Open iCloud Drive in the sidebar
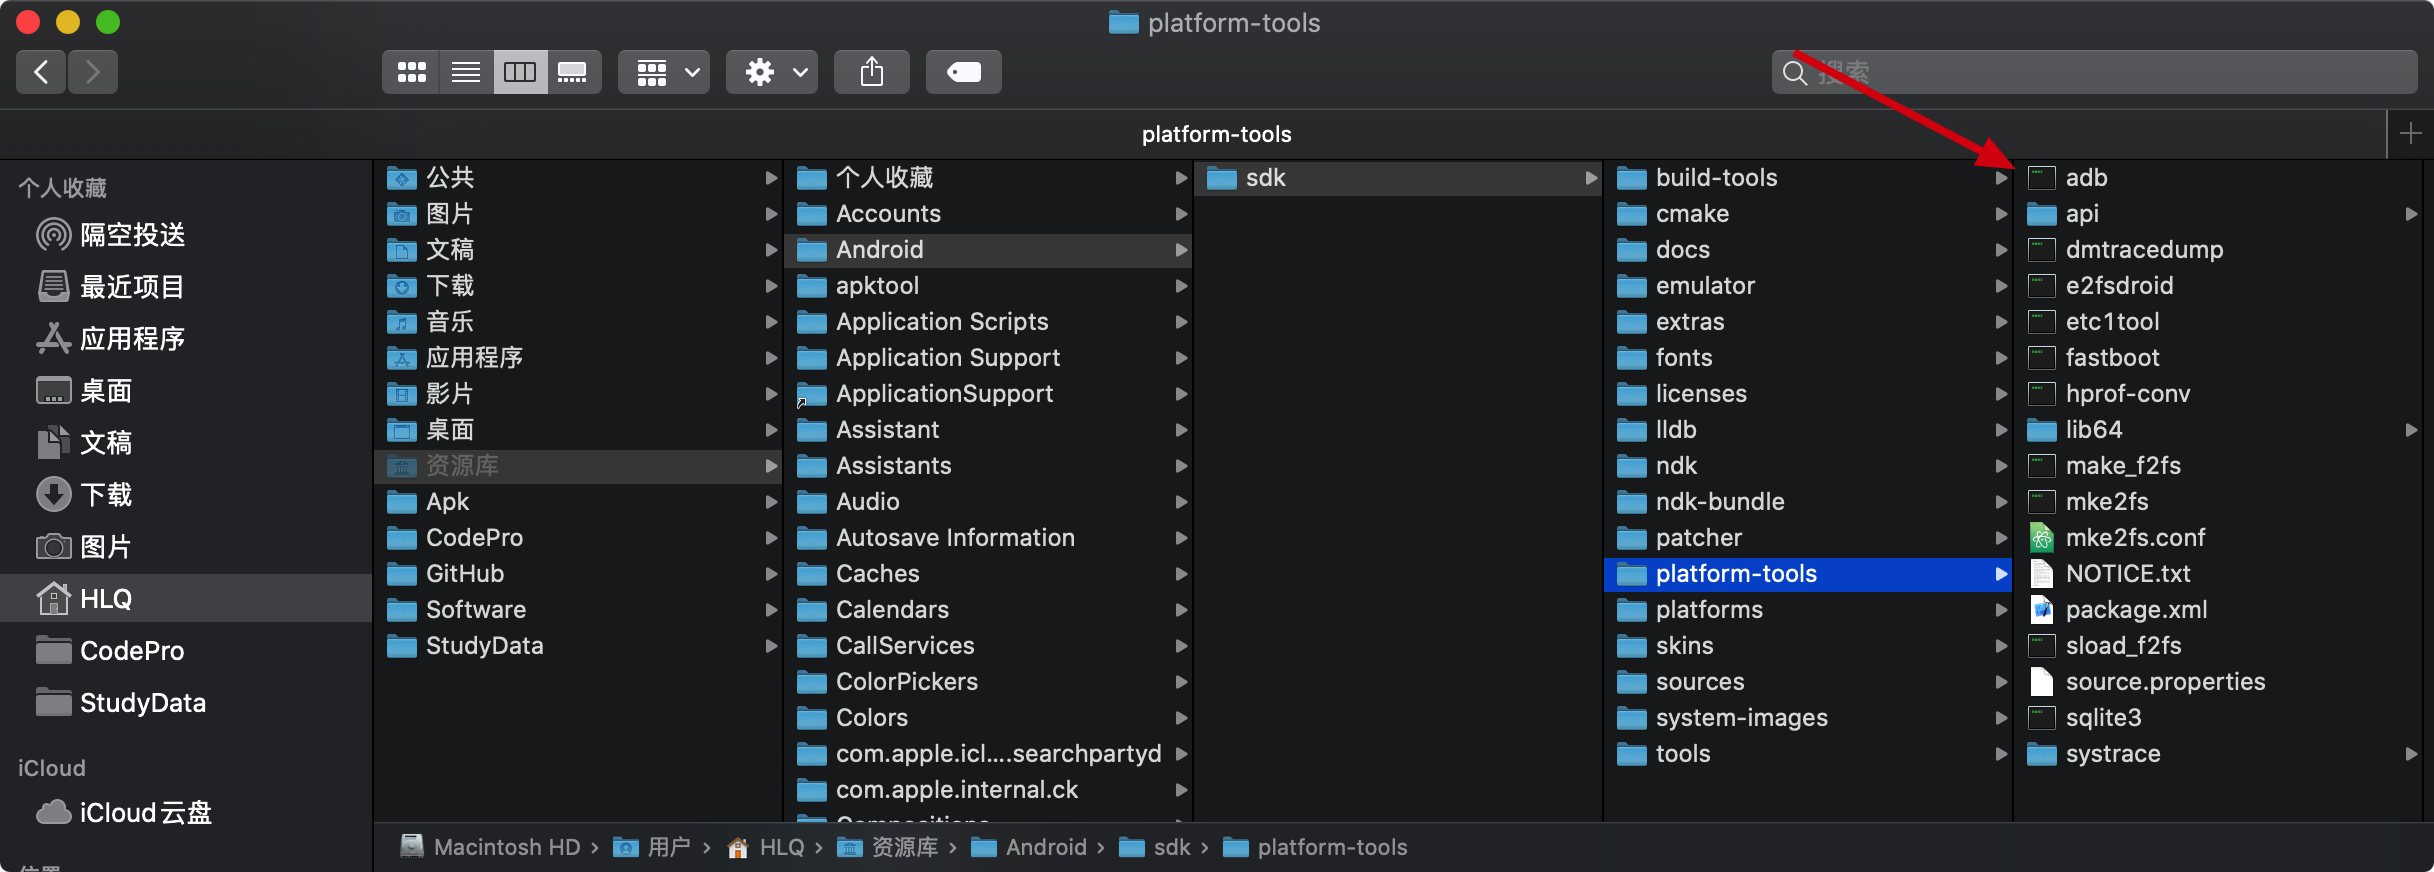The image size is (2434, 872). [x=145, y=813]
